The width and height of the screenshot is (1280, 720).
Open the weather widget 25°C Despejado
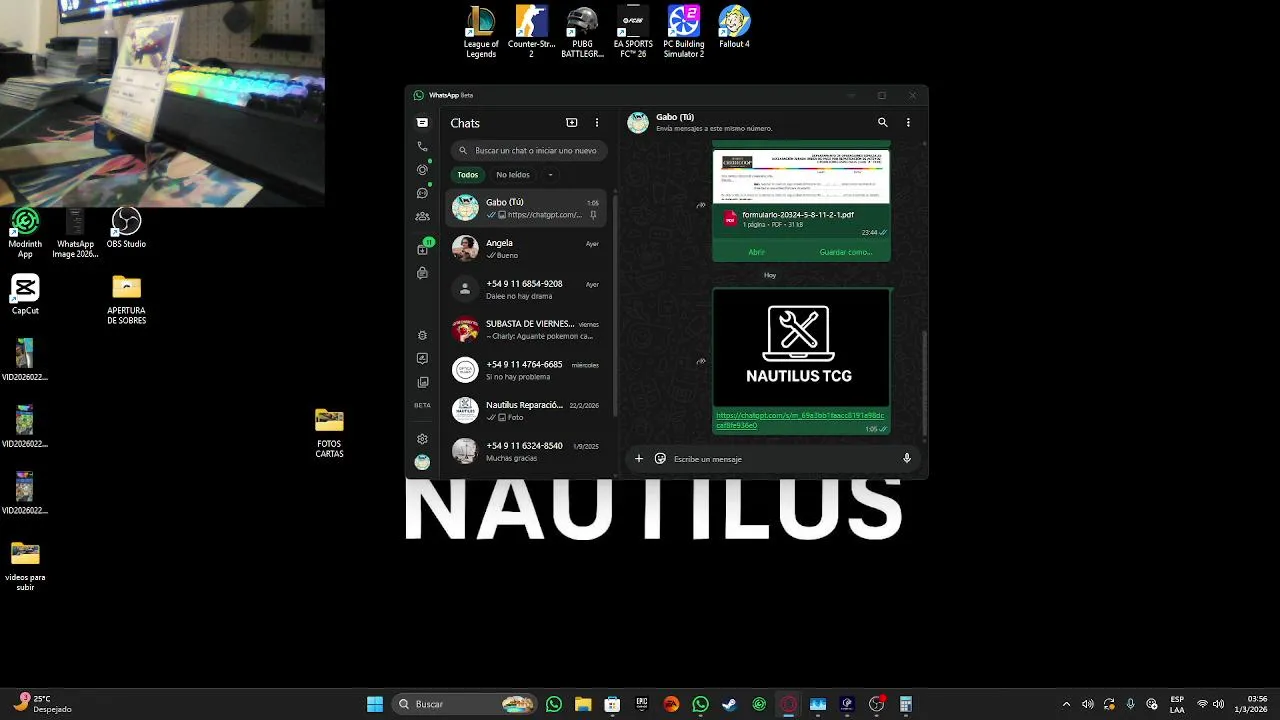42,704
